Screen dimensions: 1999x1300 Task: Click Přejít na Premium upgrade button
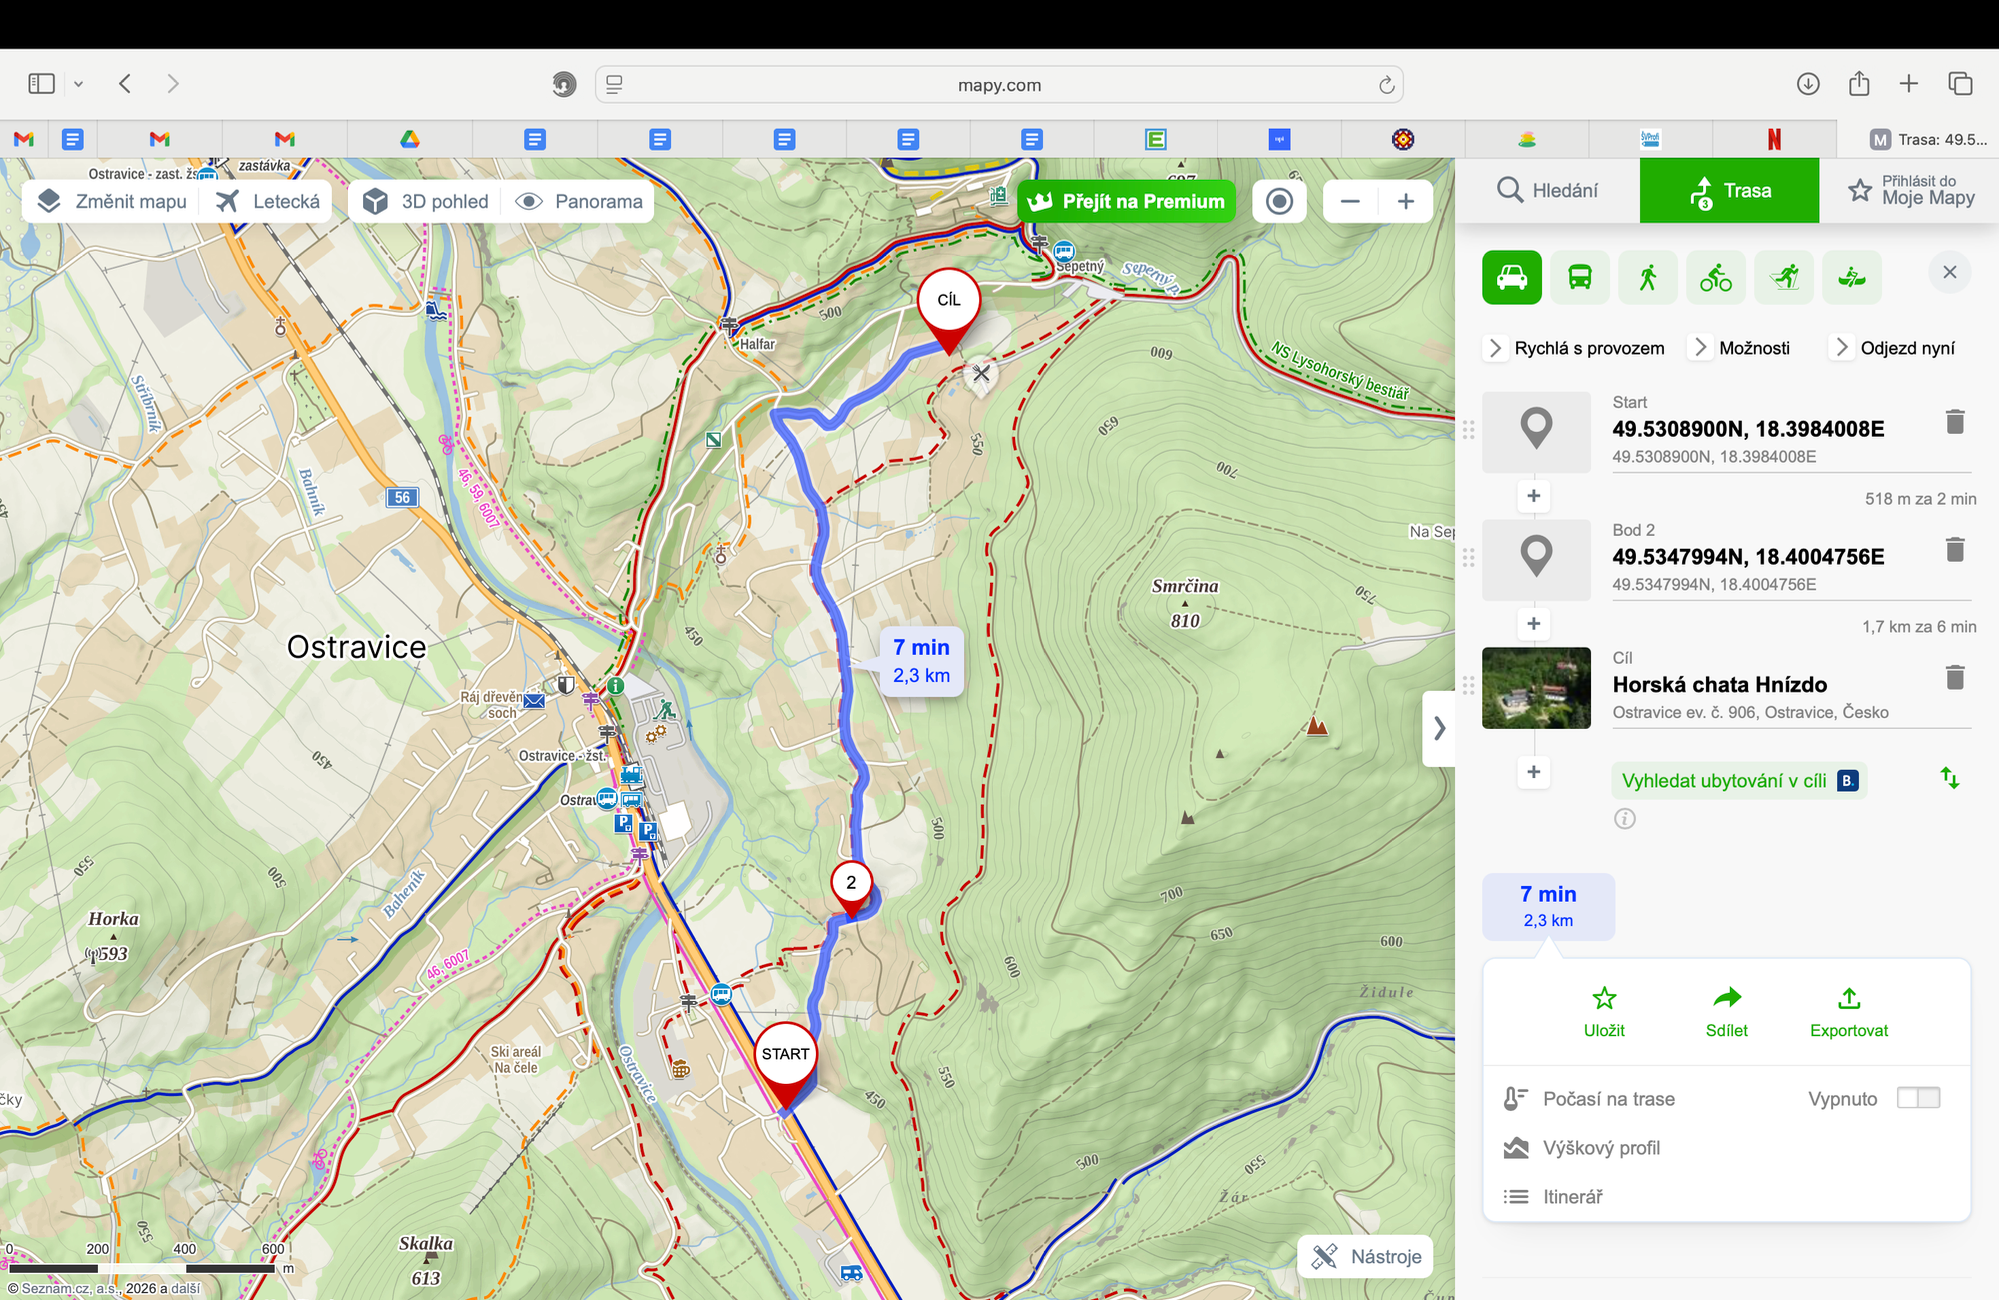1126,201
